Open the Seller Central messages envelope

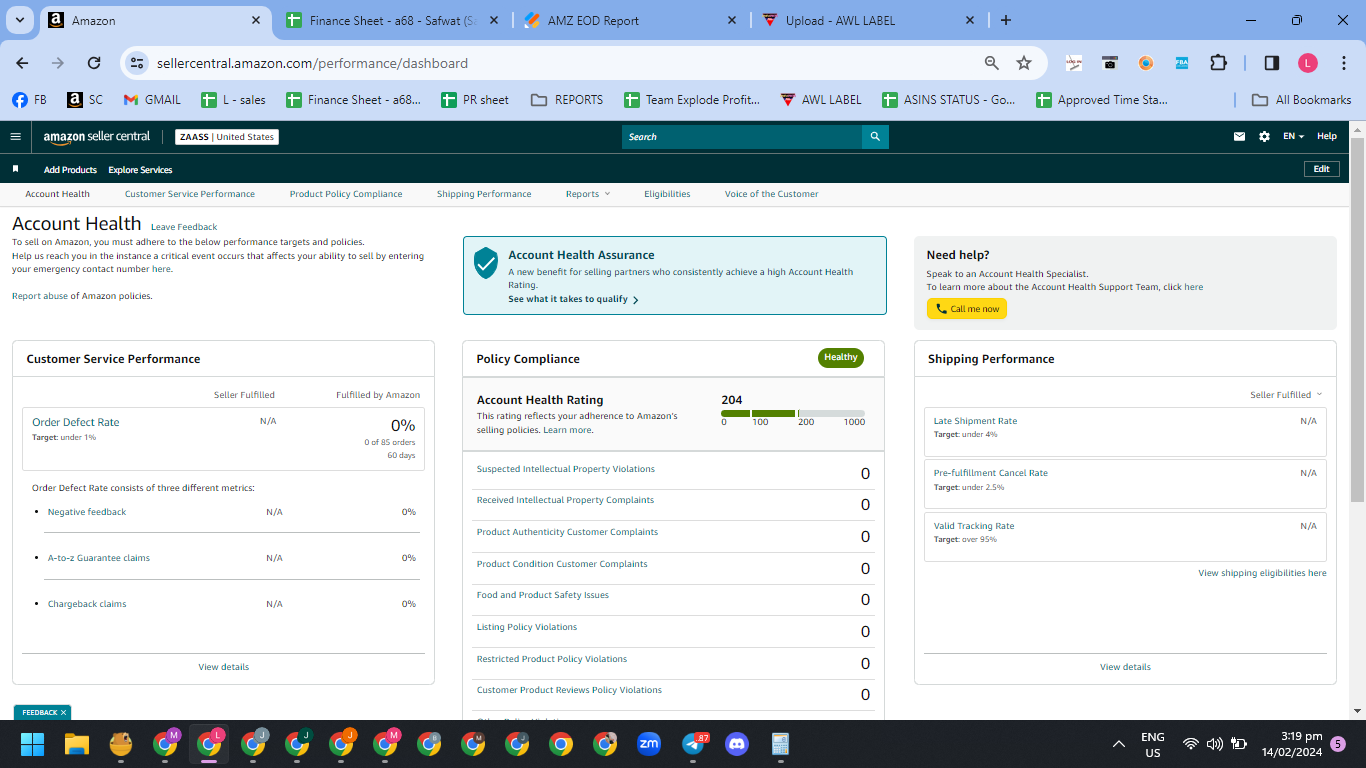click(1240, 137)
